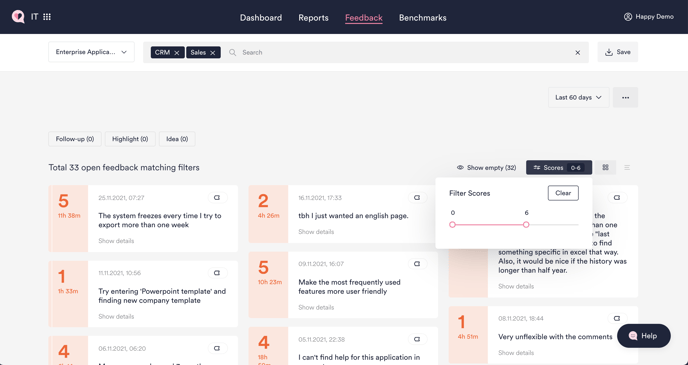This screenshot has height=365, width=688.
Task: Open the score 2 card dated 16.11.2021
Action: click(343, 214)
